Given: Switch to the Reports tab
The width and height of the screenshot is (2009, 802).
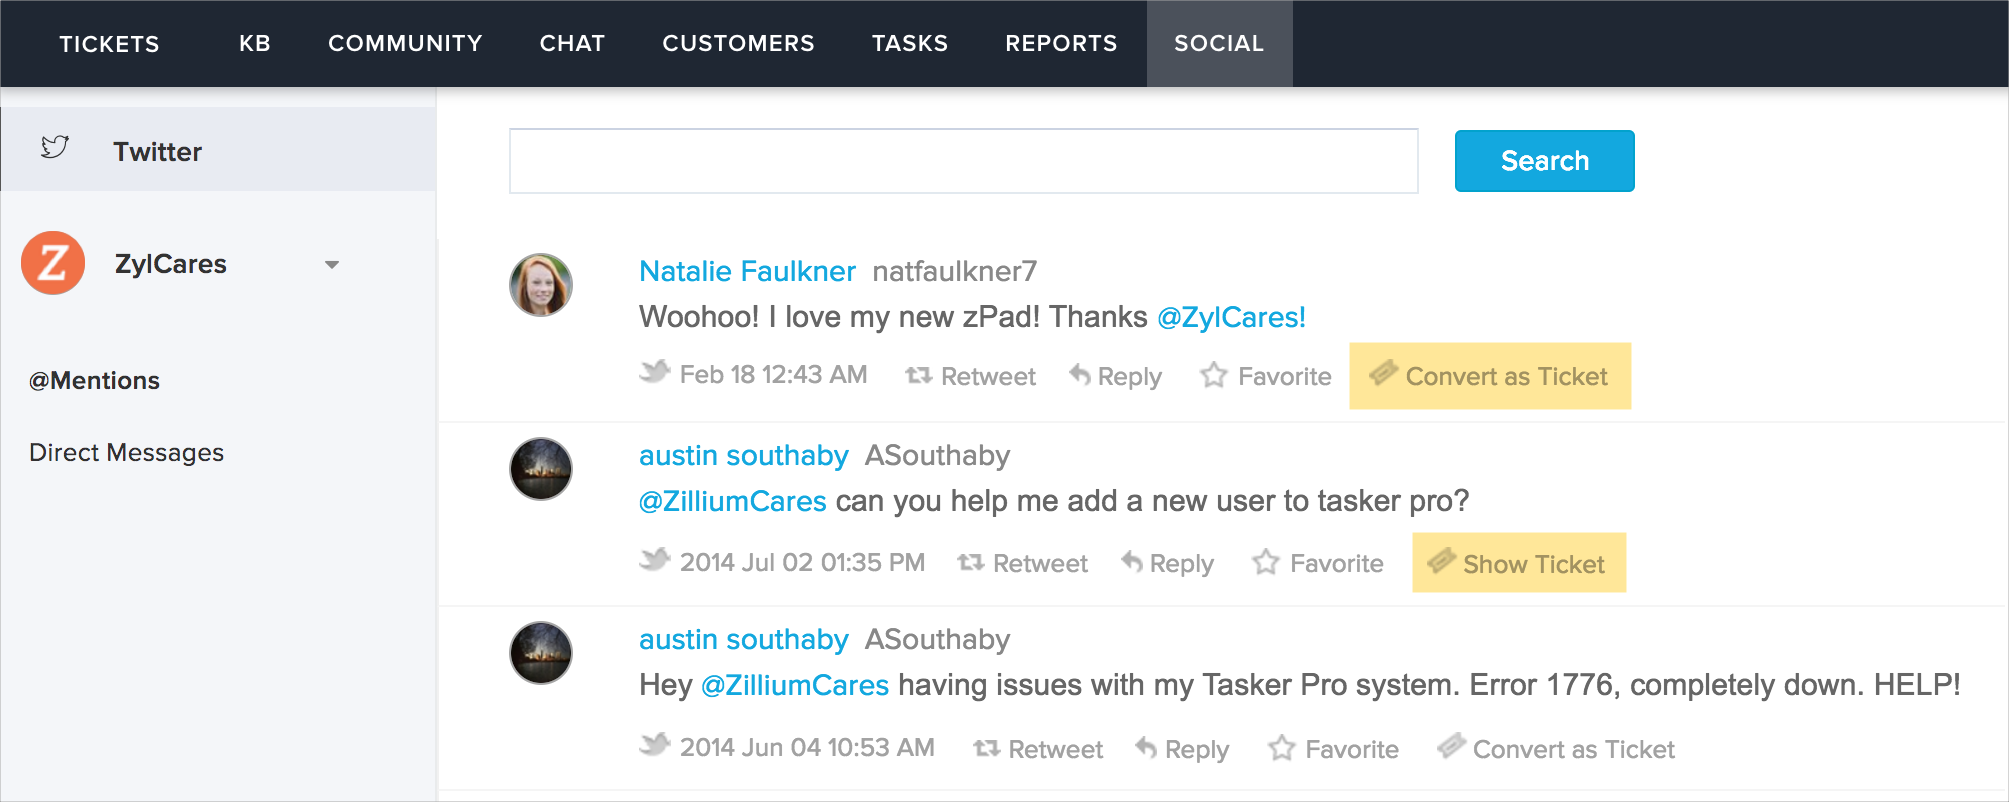Looking at the screenshot, I should (x=1061, y=44).
